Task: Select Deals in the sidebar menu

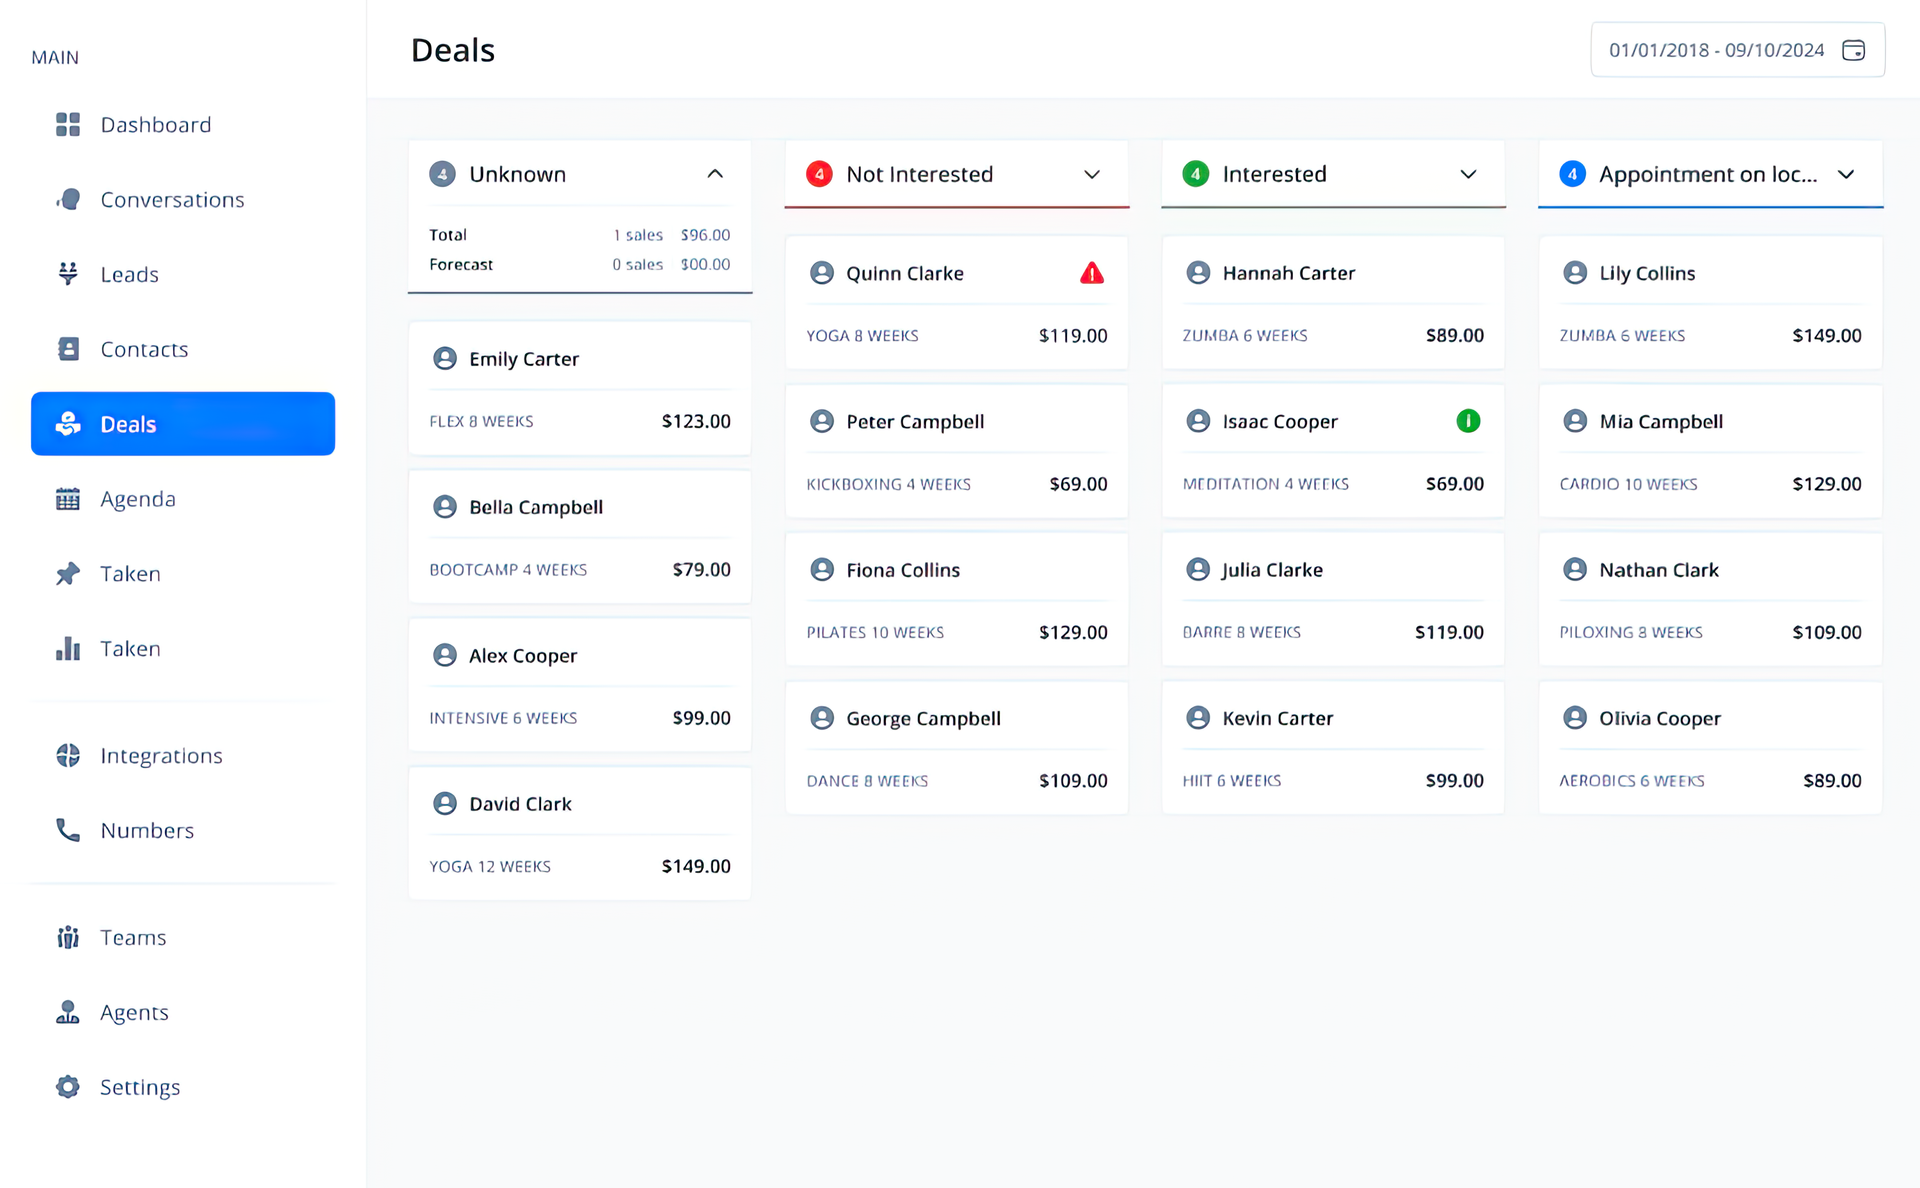Action: click(127, 423)
